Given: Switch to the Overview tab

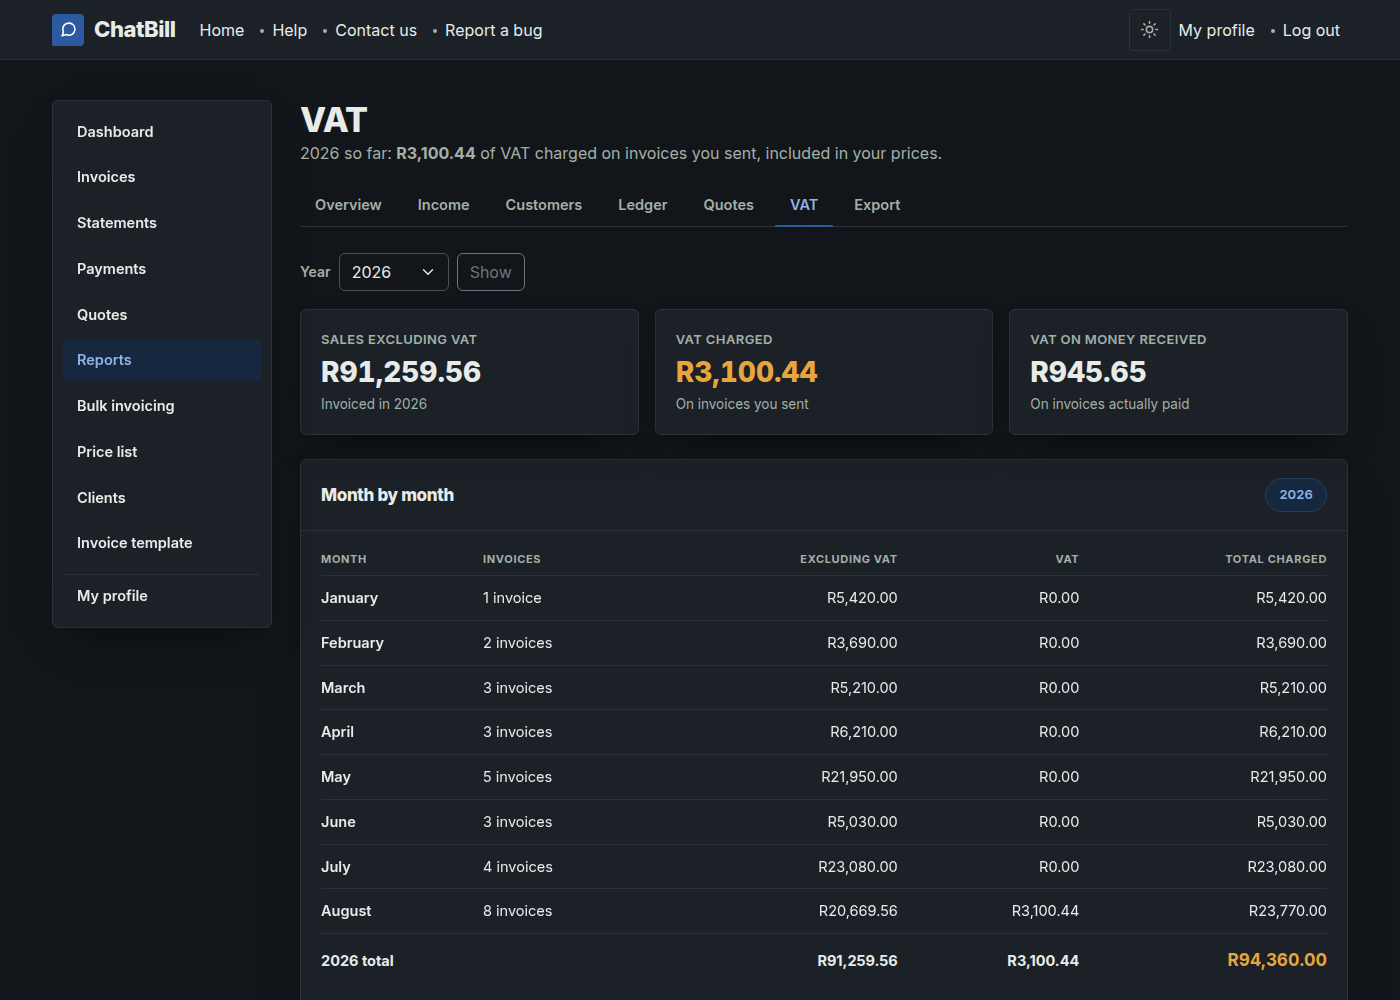Looking at the screenshot, I should pos(348,205).
